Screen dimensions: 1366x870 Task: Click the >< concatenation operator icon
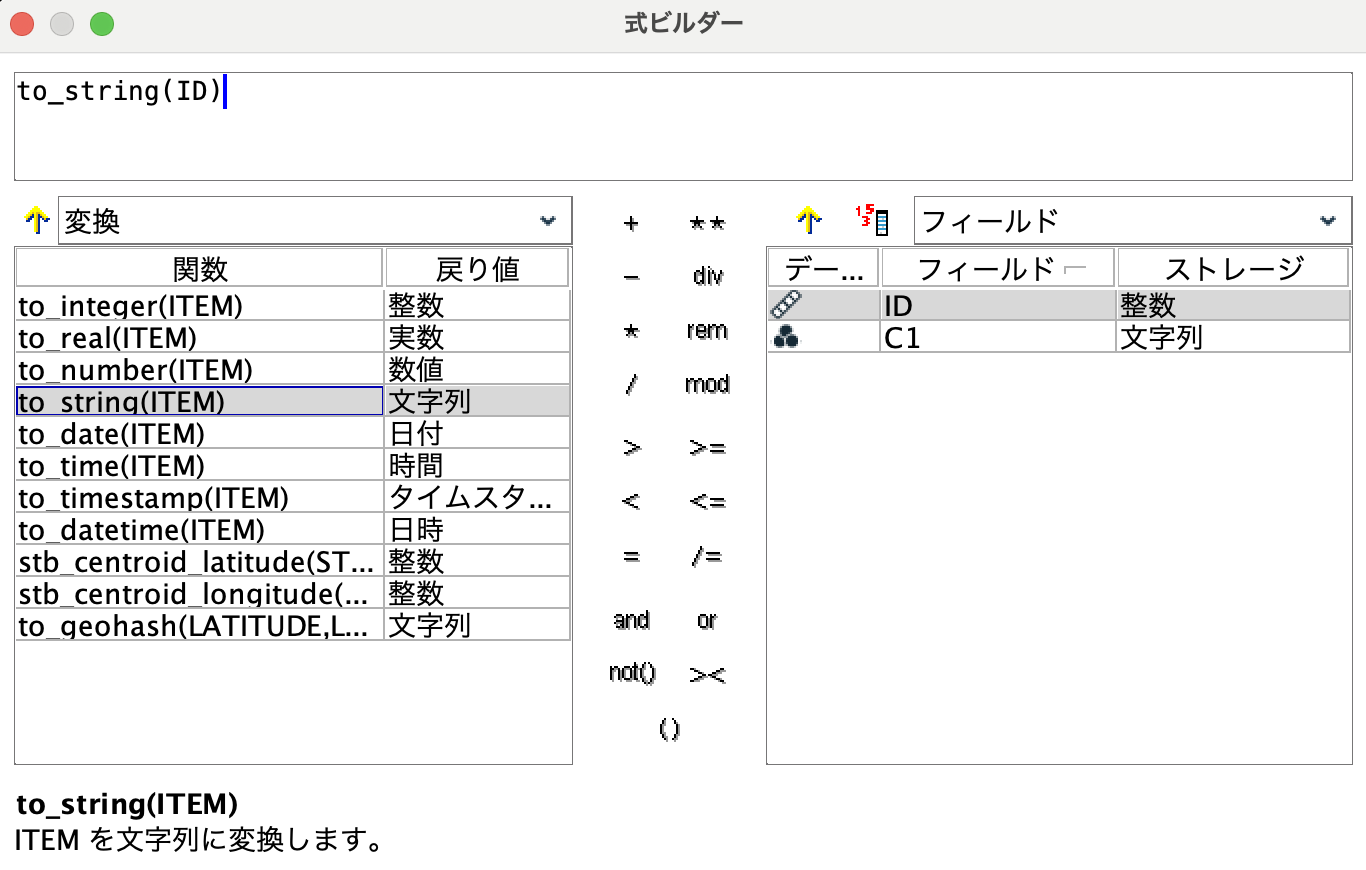pyautogui.click(x=707, y=673)
